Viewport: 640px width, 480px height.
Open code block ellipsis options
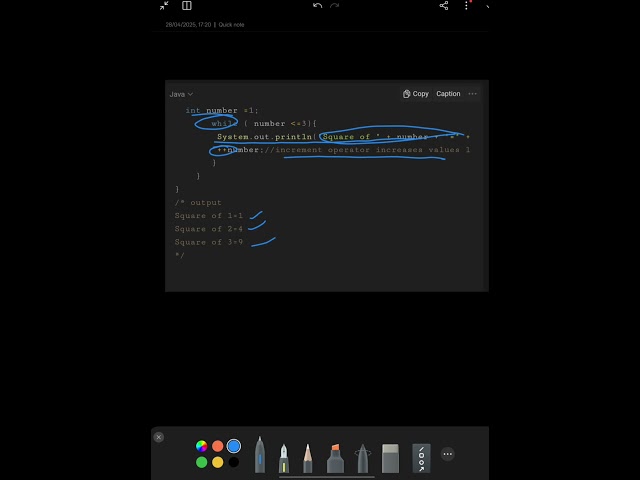[x=473, y=94]
